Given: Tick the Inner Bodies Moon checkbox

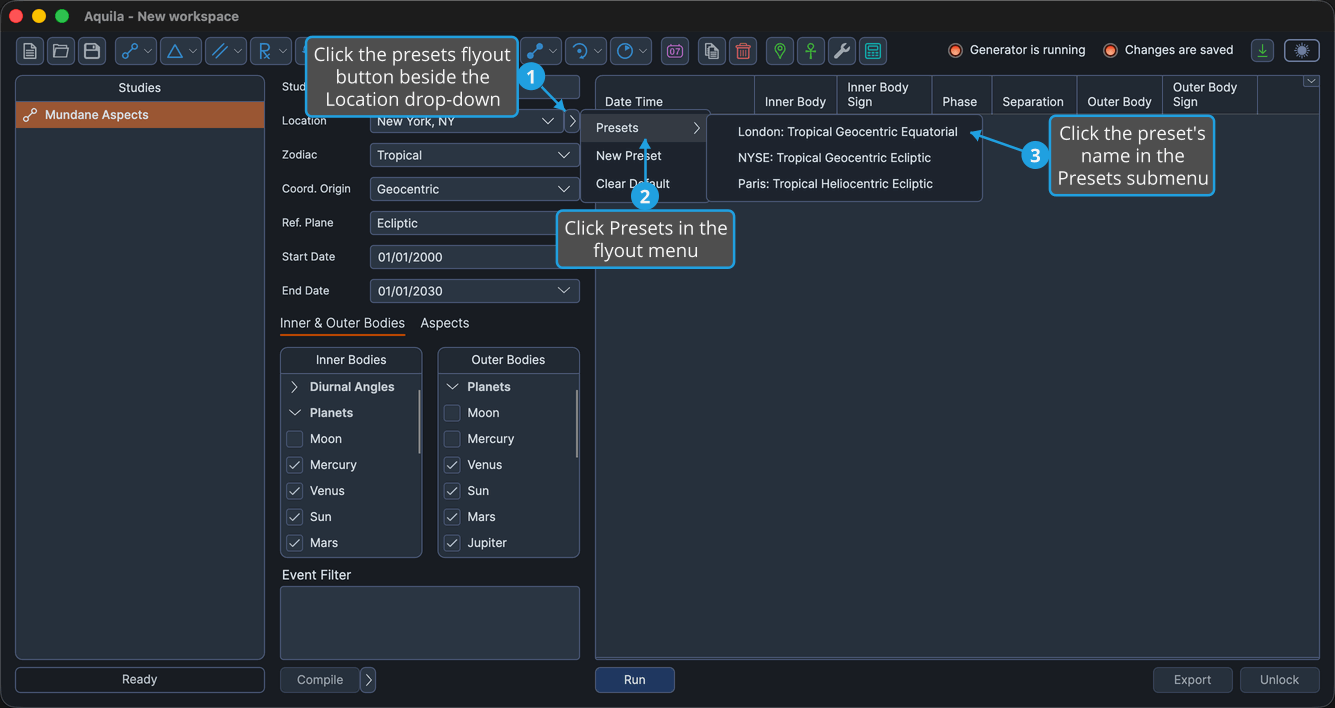Looking at the screenshot, I should click(294, 439).
